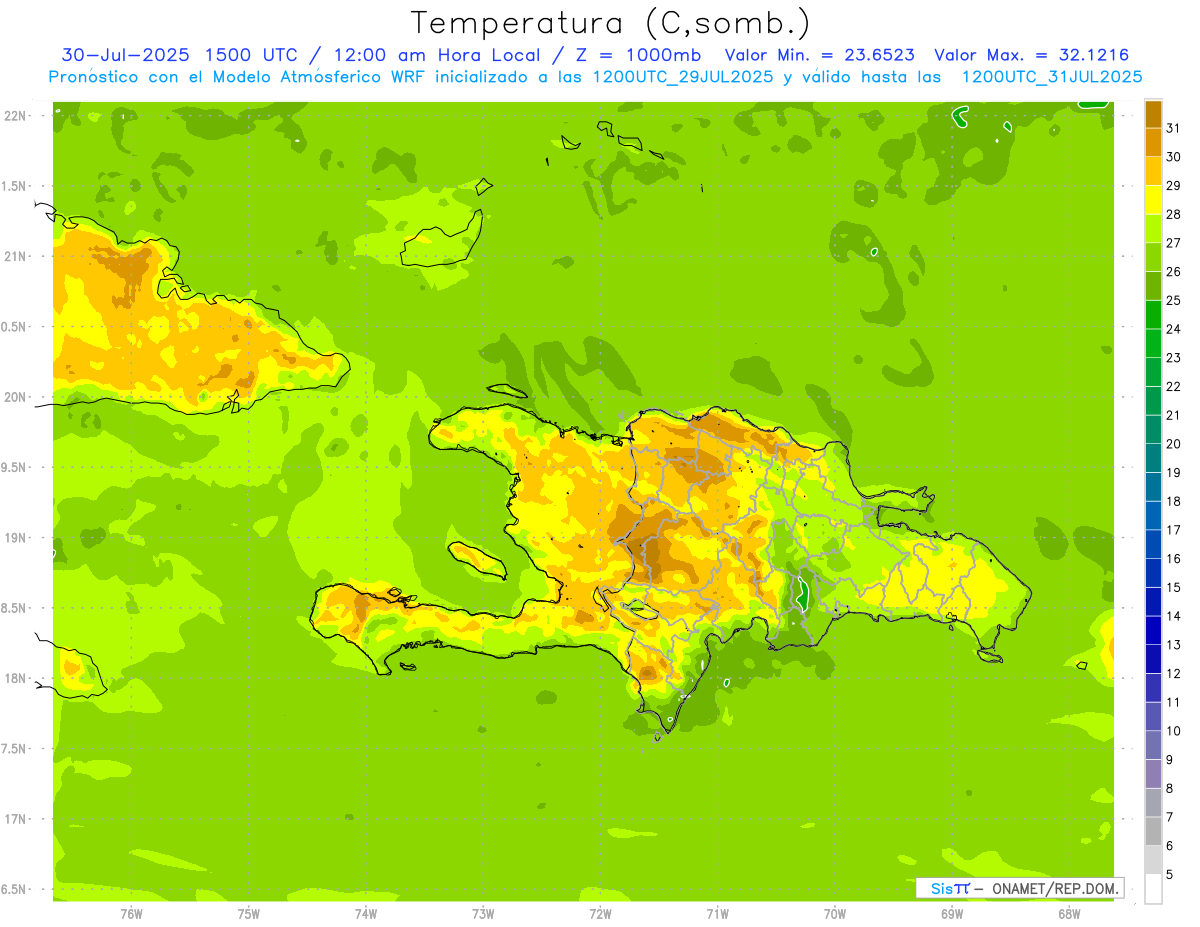Click the 19N latitude axis label
1200x927 pixels.
pyautogui.click(x=16, y=538)
